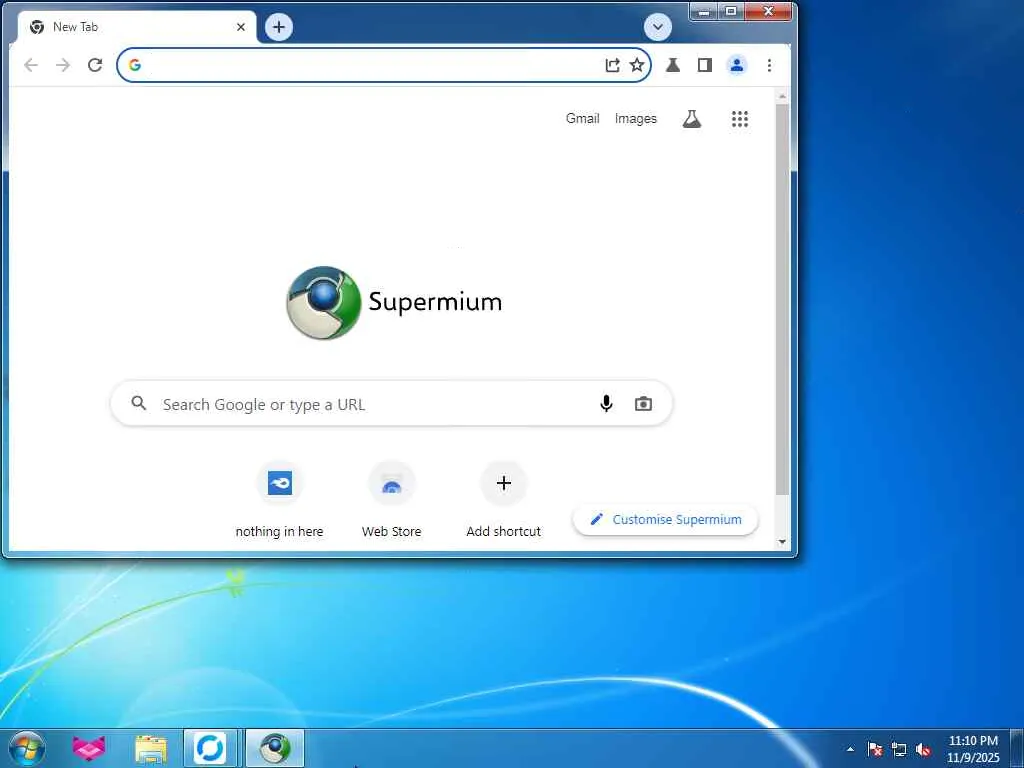The width and height of the screenshot is (1024, 768).
Task: Open Search Labs flask on page
Action: [x=692, y=119]
